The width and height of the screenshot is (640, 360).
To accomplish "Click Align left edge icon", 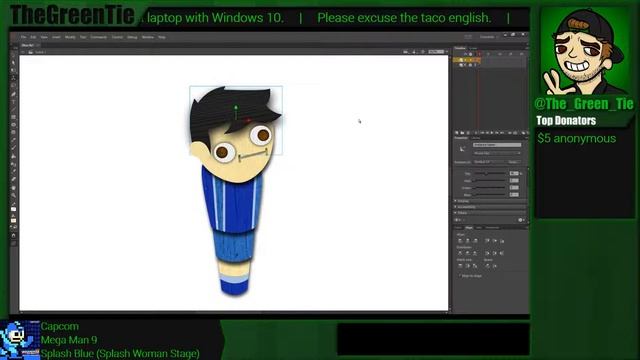I will 460,241.
